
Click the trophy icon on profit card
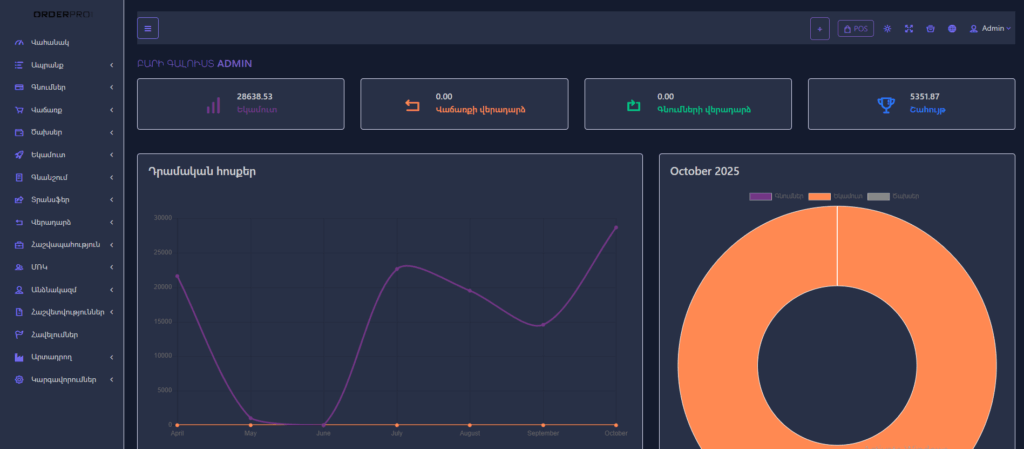point(886,104)
